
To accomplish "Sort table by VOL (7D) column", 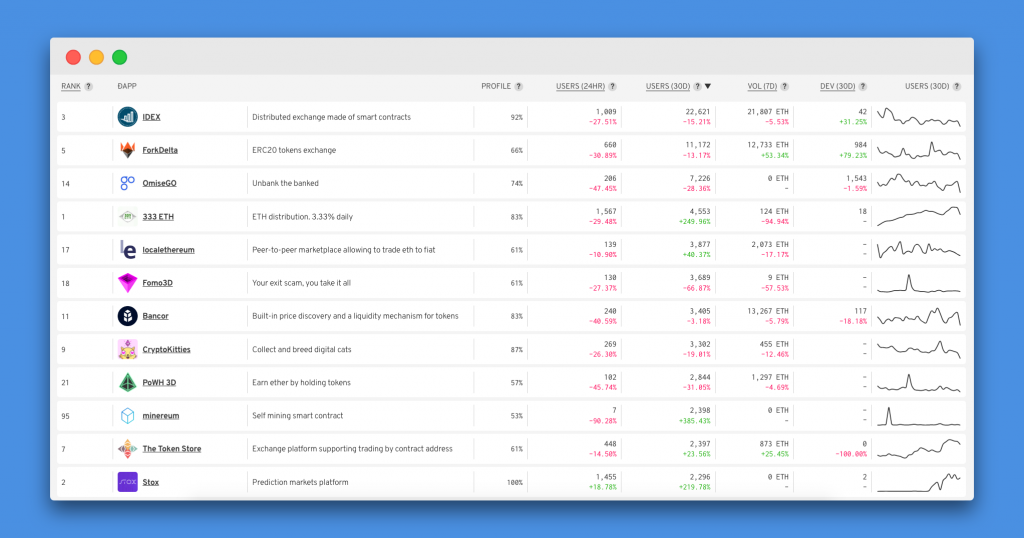I will click(762, 86).
